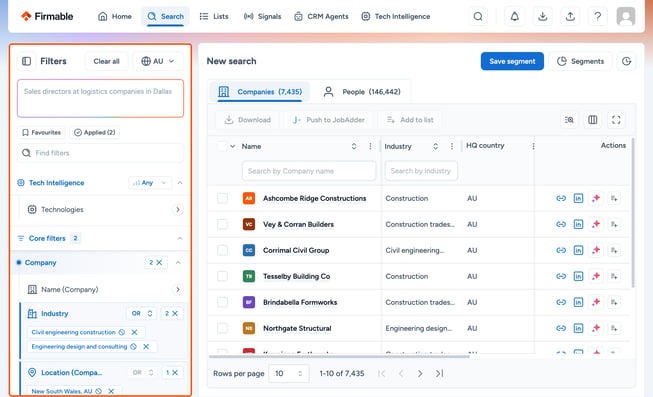
Task: Show Favourites filters
Action: click(41, 132)
